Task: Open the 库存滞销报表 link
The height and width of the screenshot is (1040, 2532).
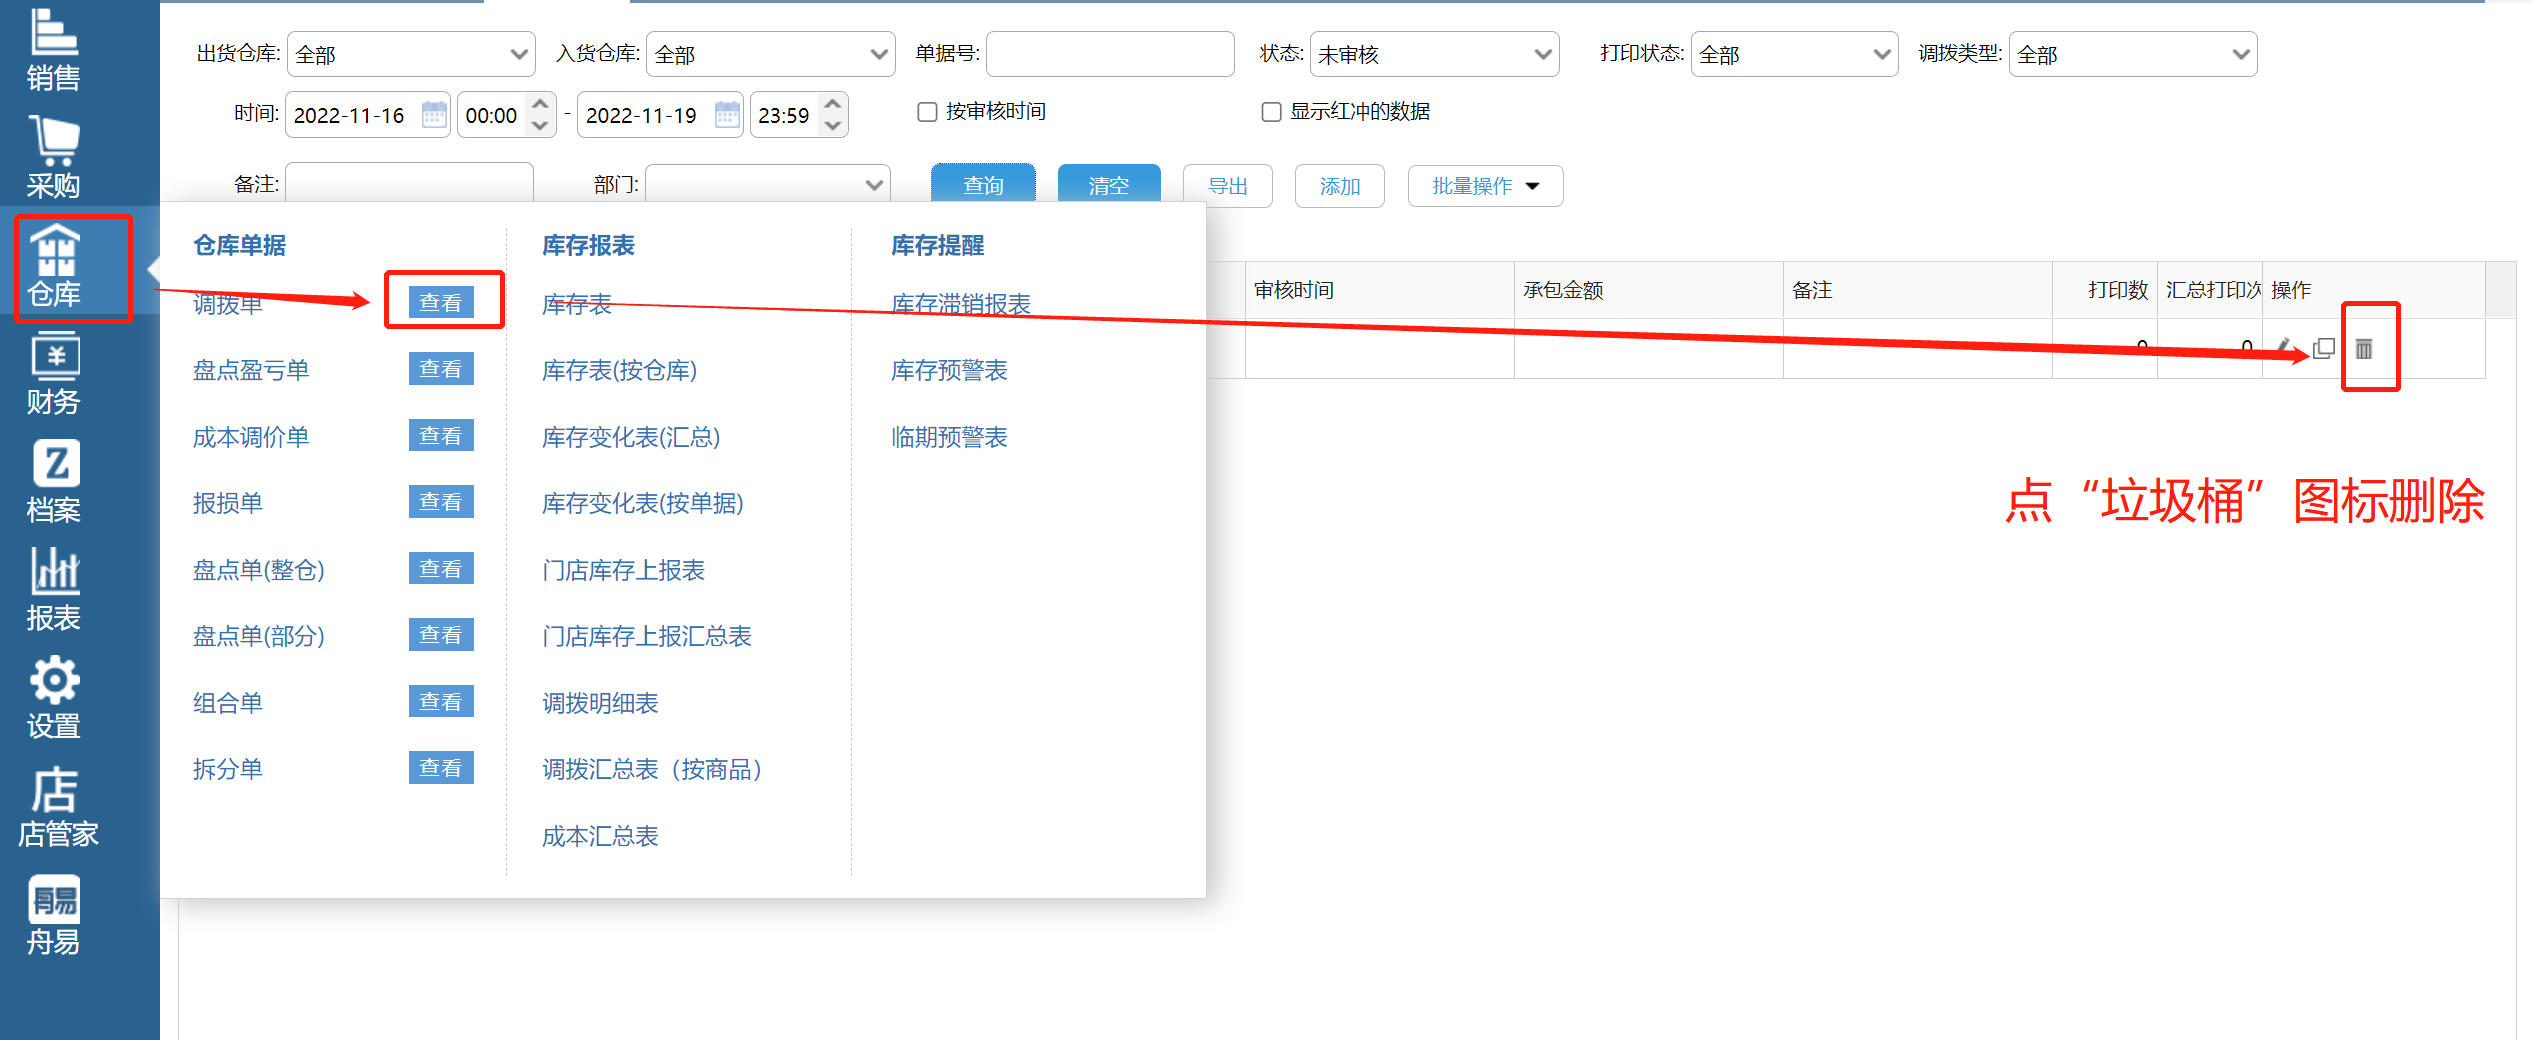Action: [x=961, y=304]
